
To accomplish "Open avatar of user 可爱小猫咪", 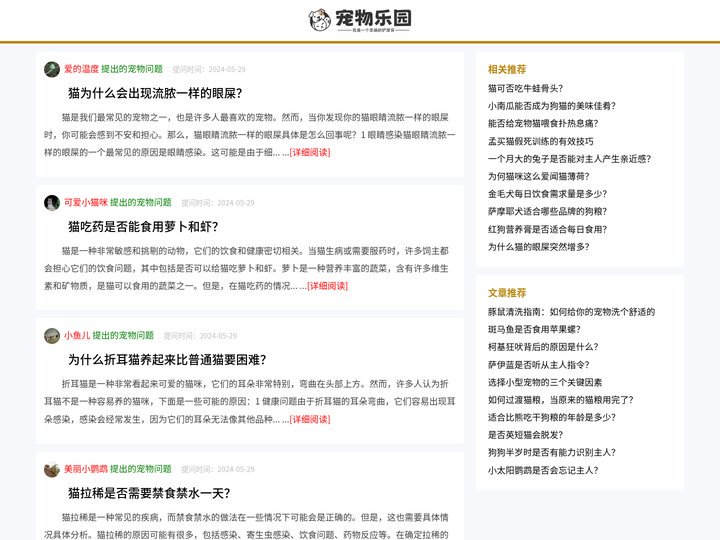I will coord(52,202).
